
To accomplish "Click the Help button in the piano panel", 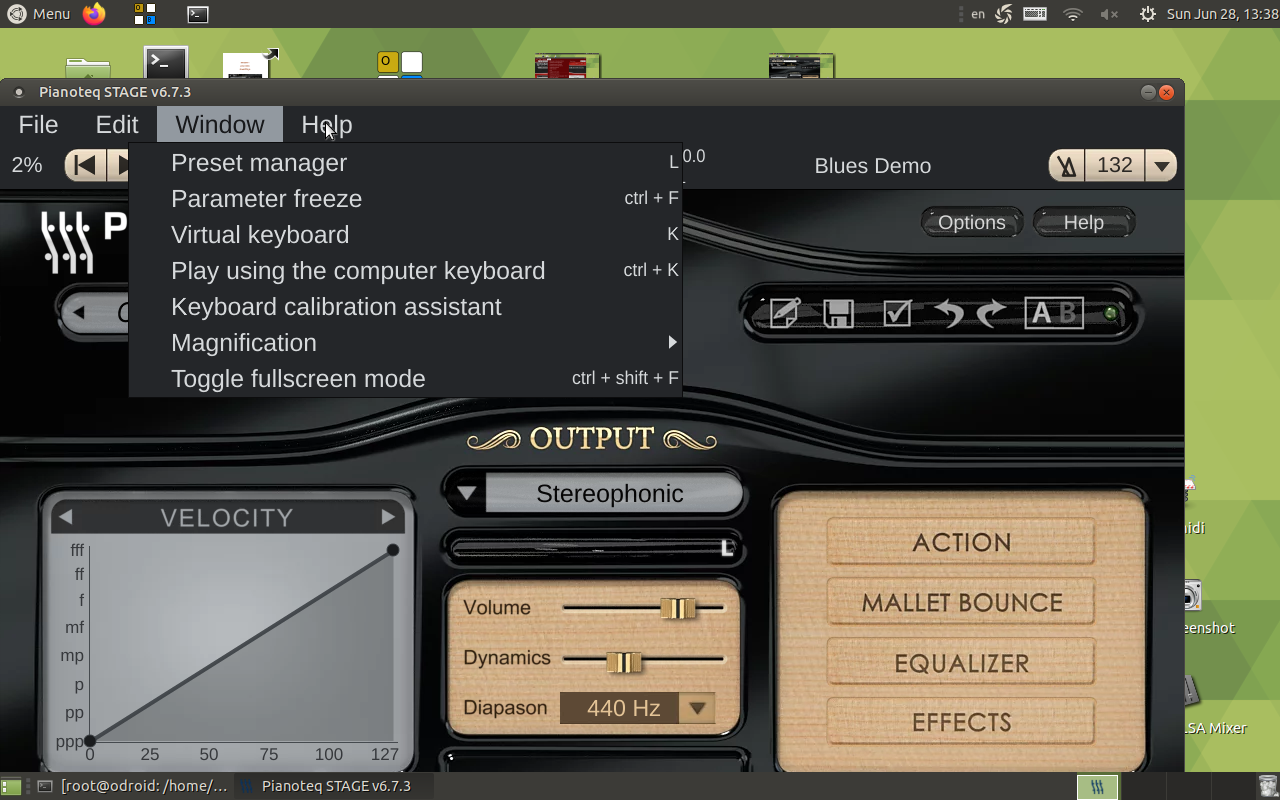I will (1083, 222).
